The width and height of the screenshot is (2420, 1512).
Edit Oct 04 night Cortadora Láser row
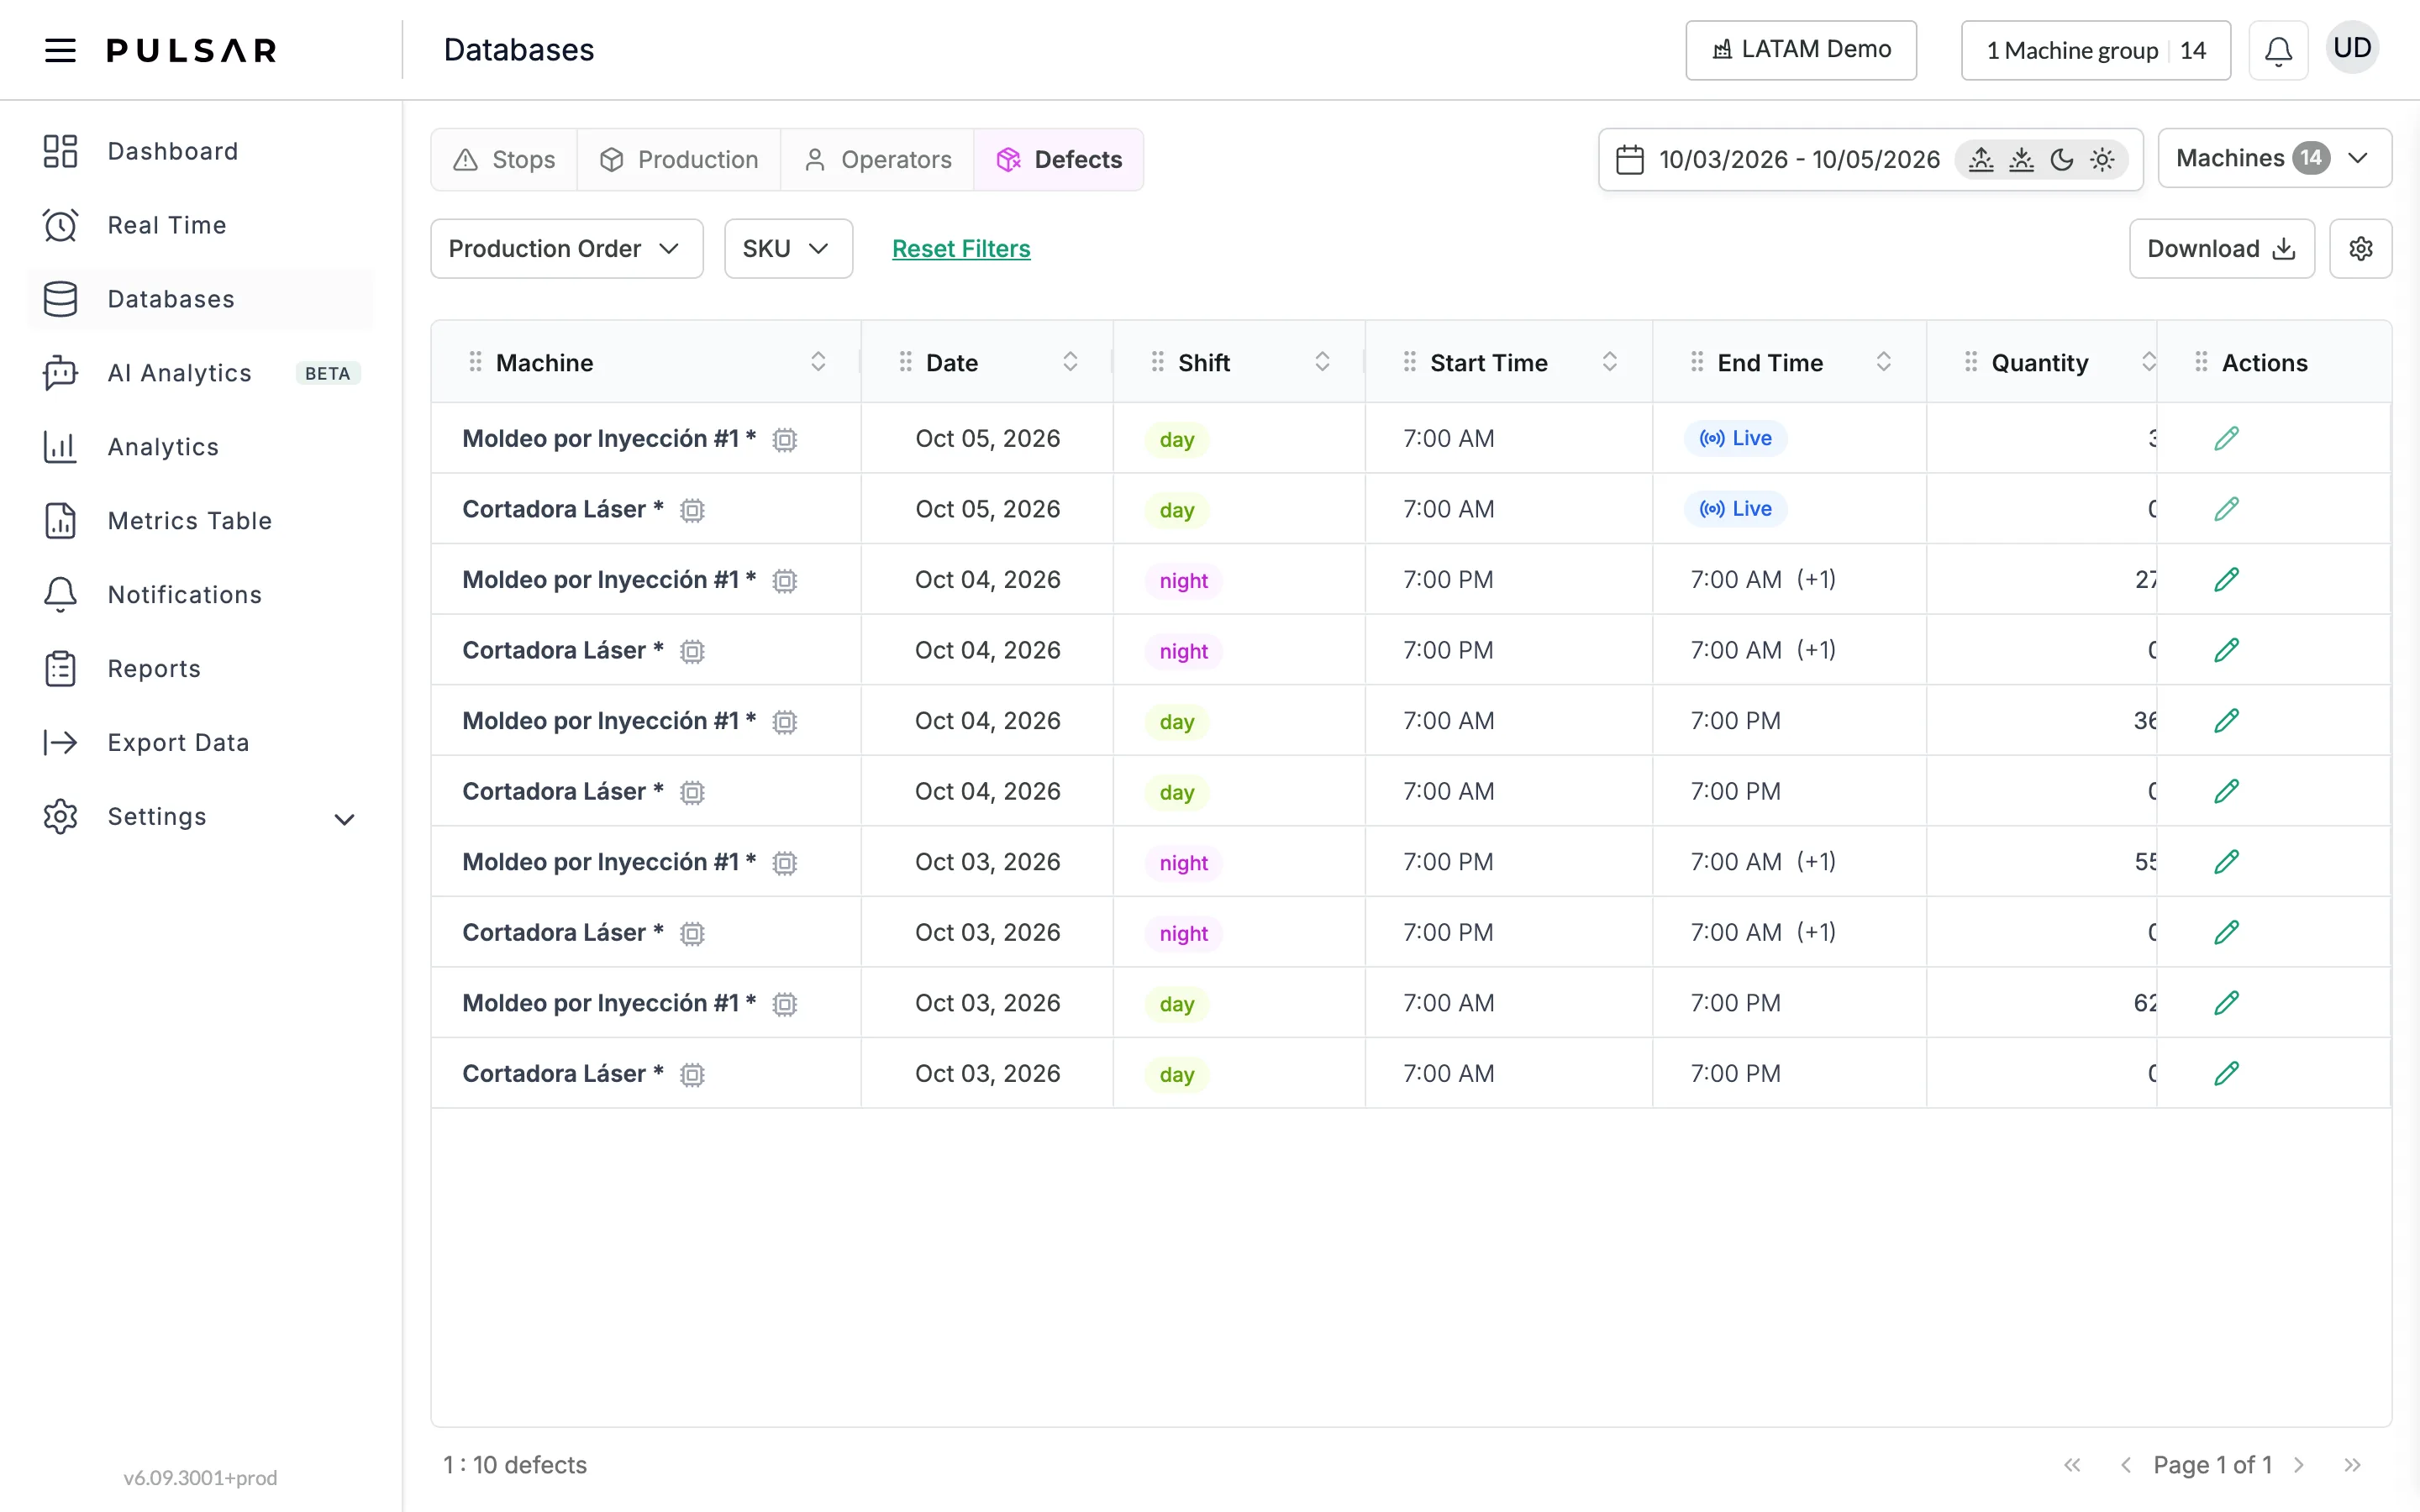[2226, 650]
